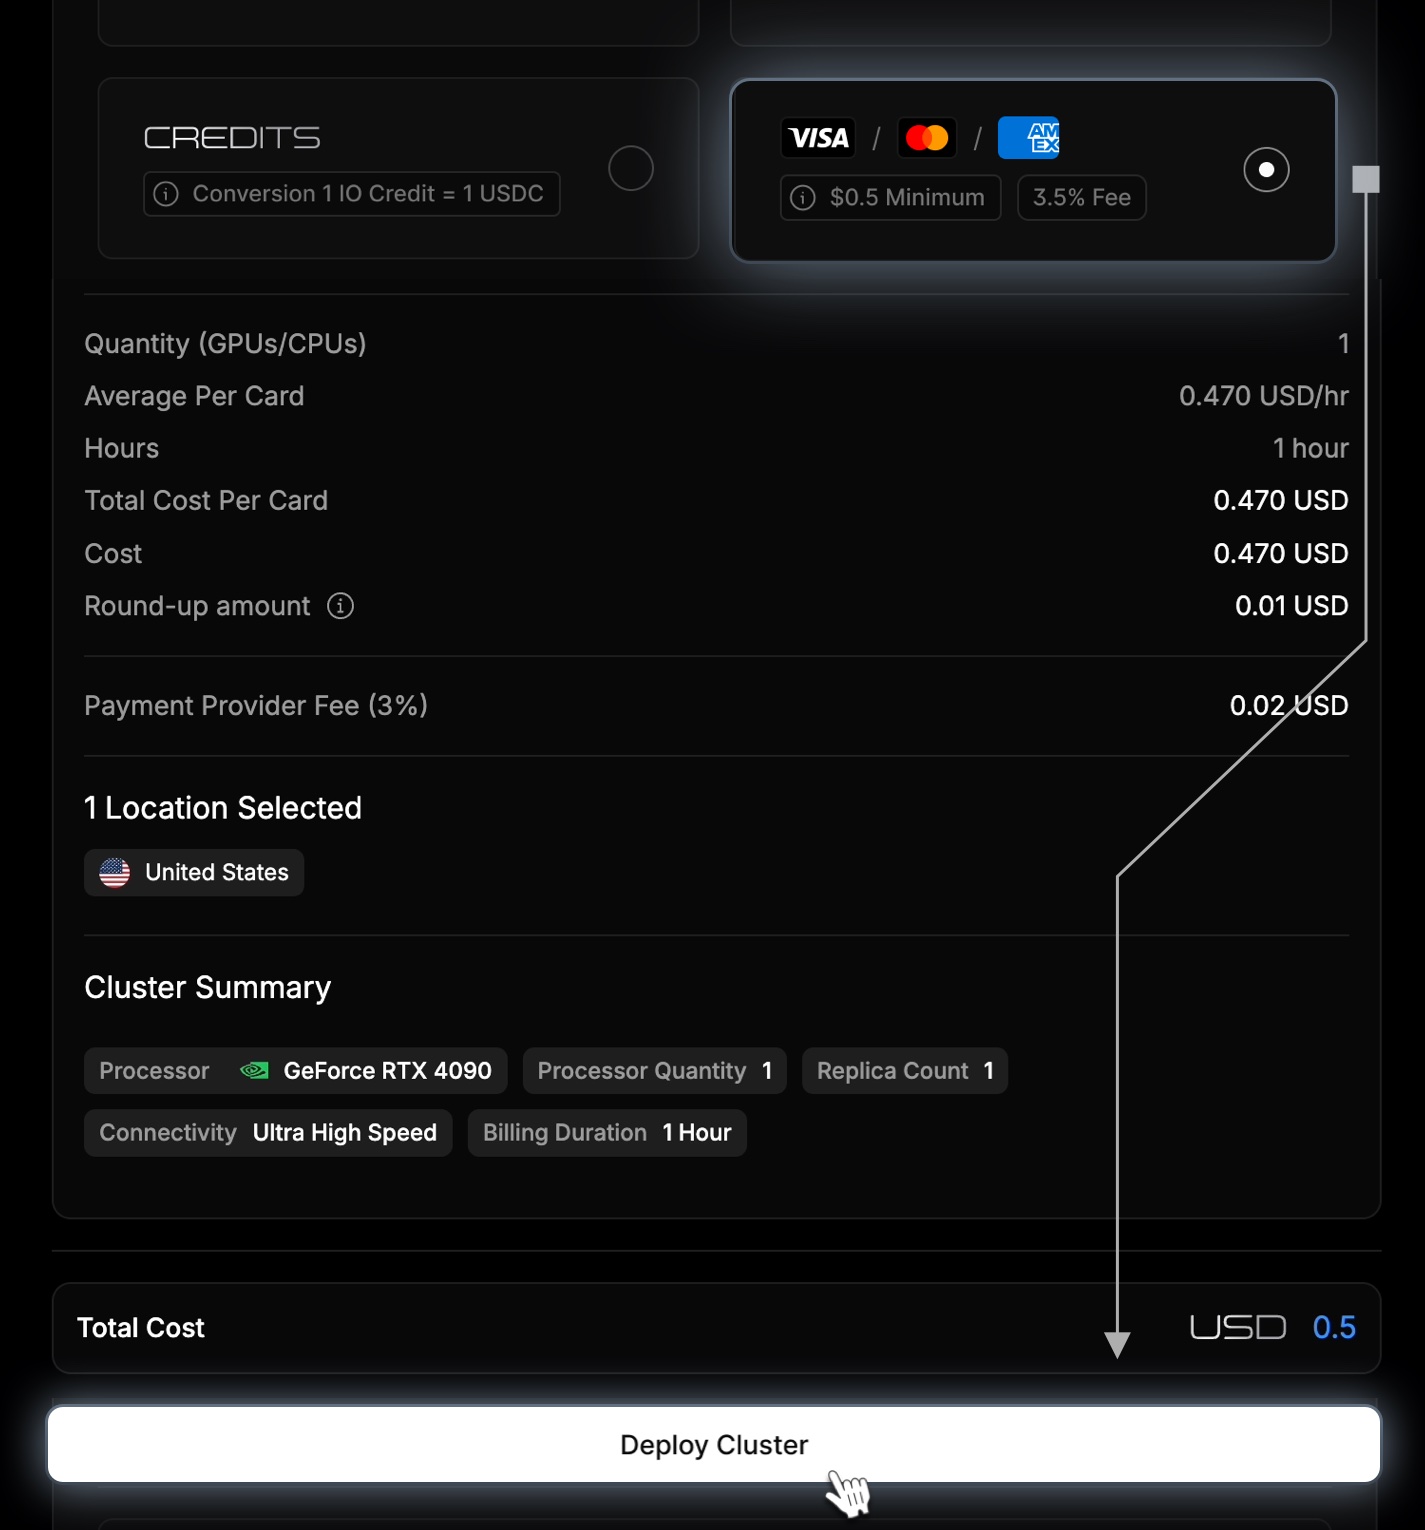The image size is (1425, 1530).
Task: Click the 0.470 USD/hr average value
Action: click(x=1263, y=396)
